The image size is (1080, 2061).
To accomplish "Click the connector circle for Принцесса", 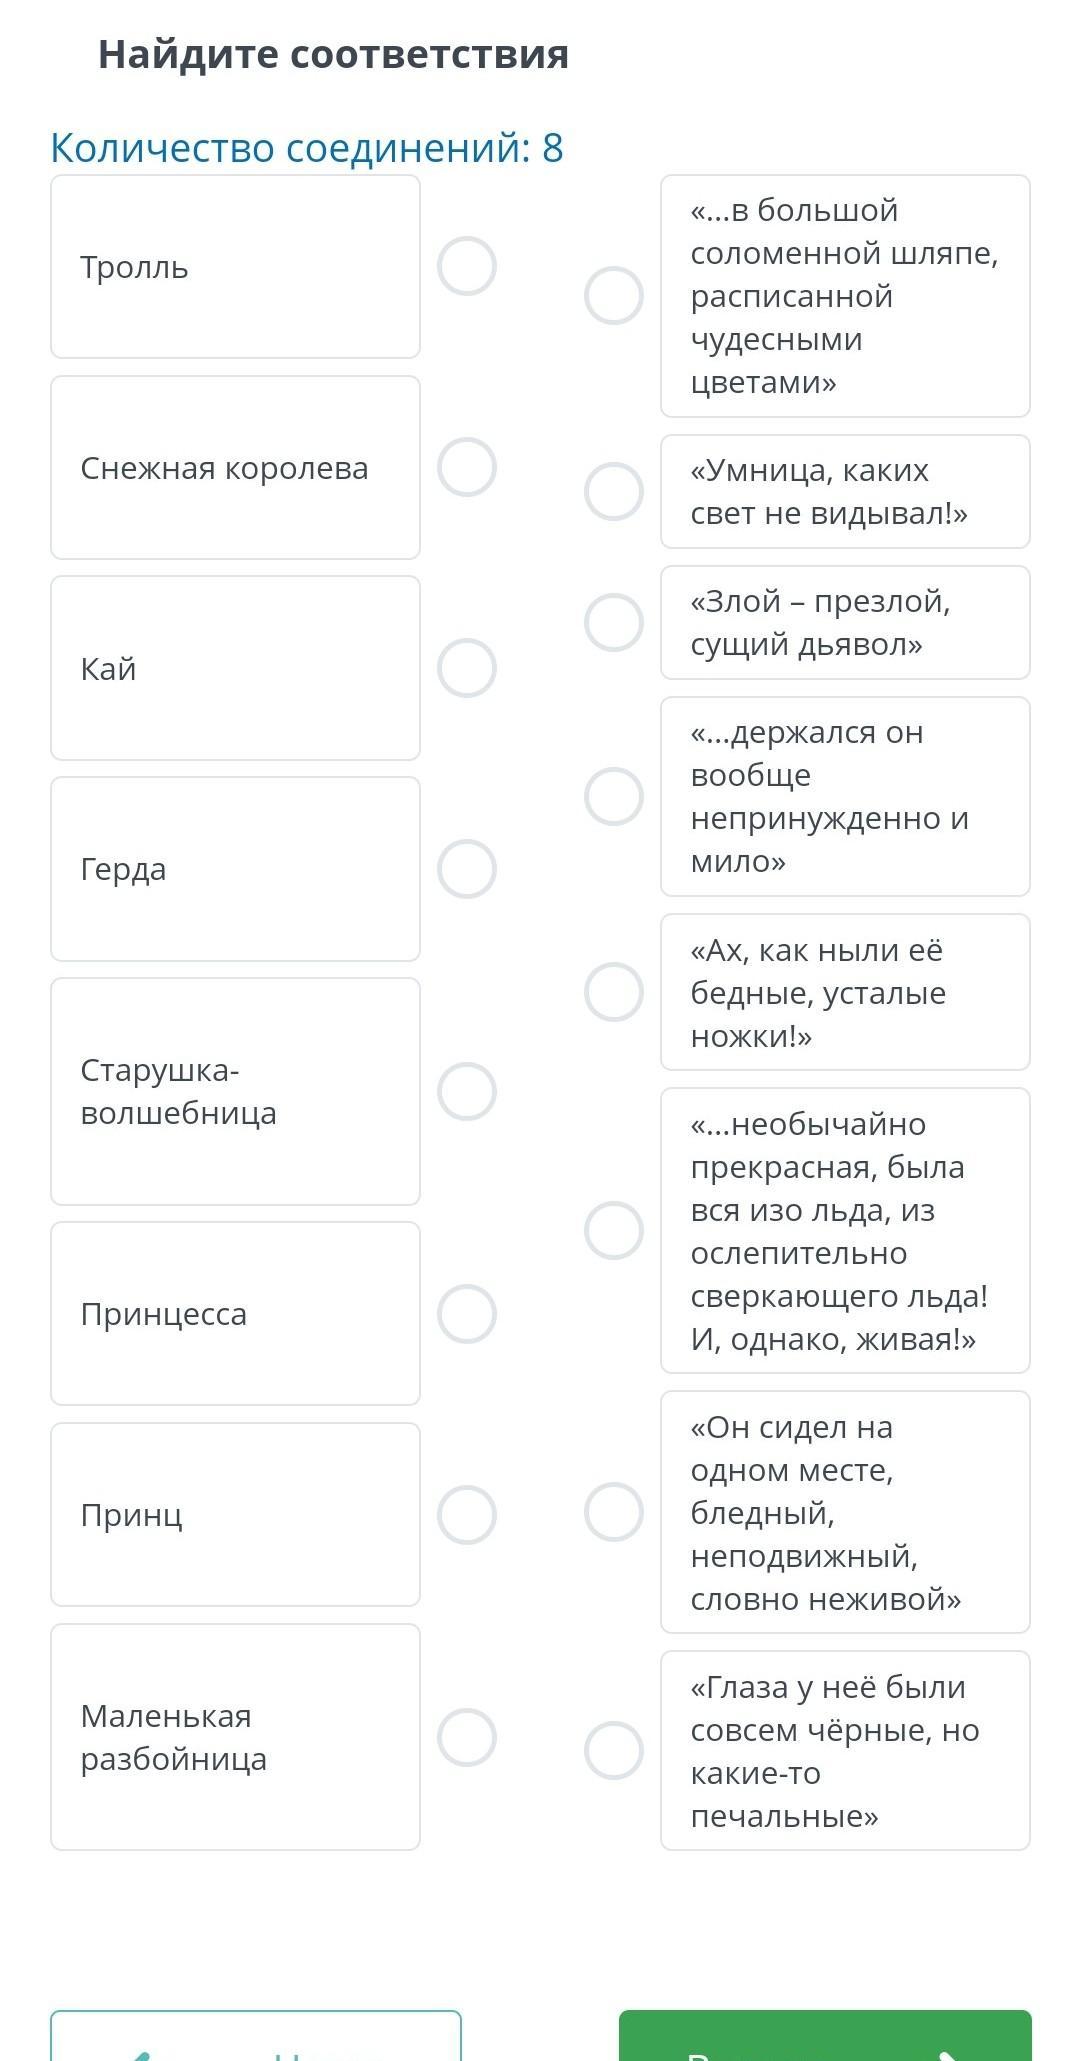I will tap(467, 1313).
